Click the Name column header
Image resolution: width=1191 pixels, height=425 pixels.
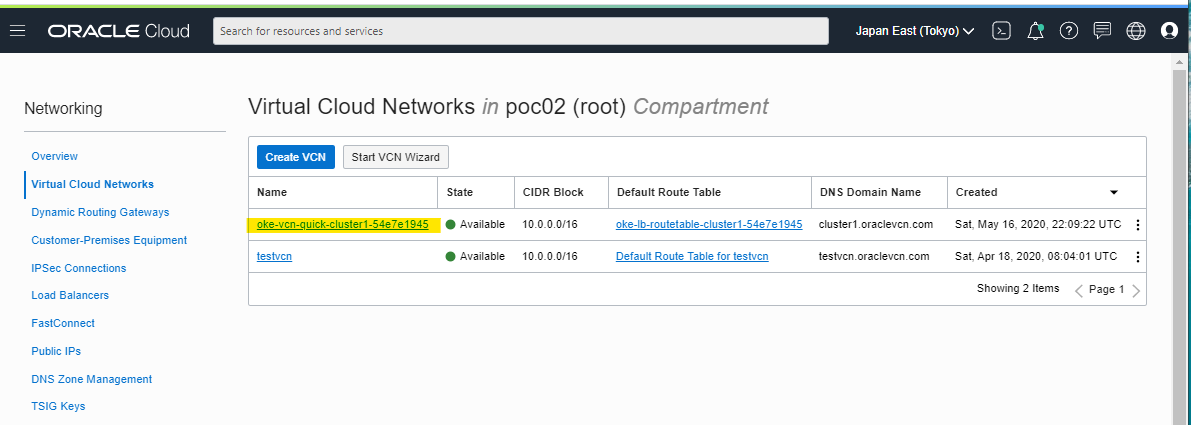[272, 192]
